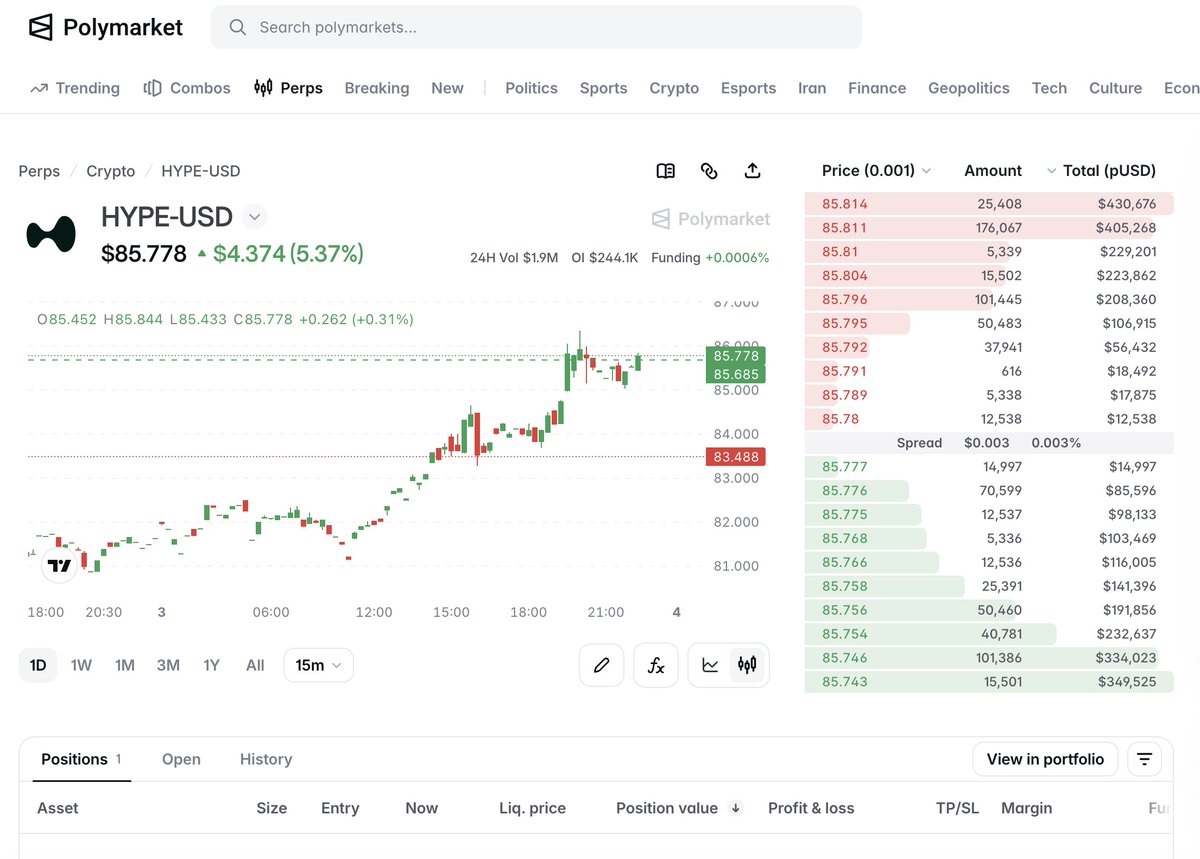Click bid price 85.746 row
The width and height of the screenshot is (1200, 859).
point(989,658)
